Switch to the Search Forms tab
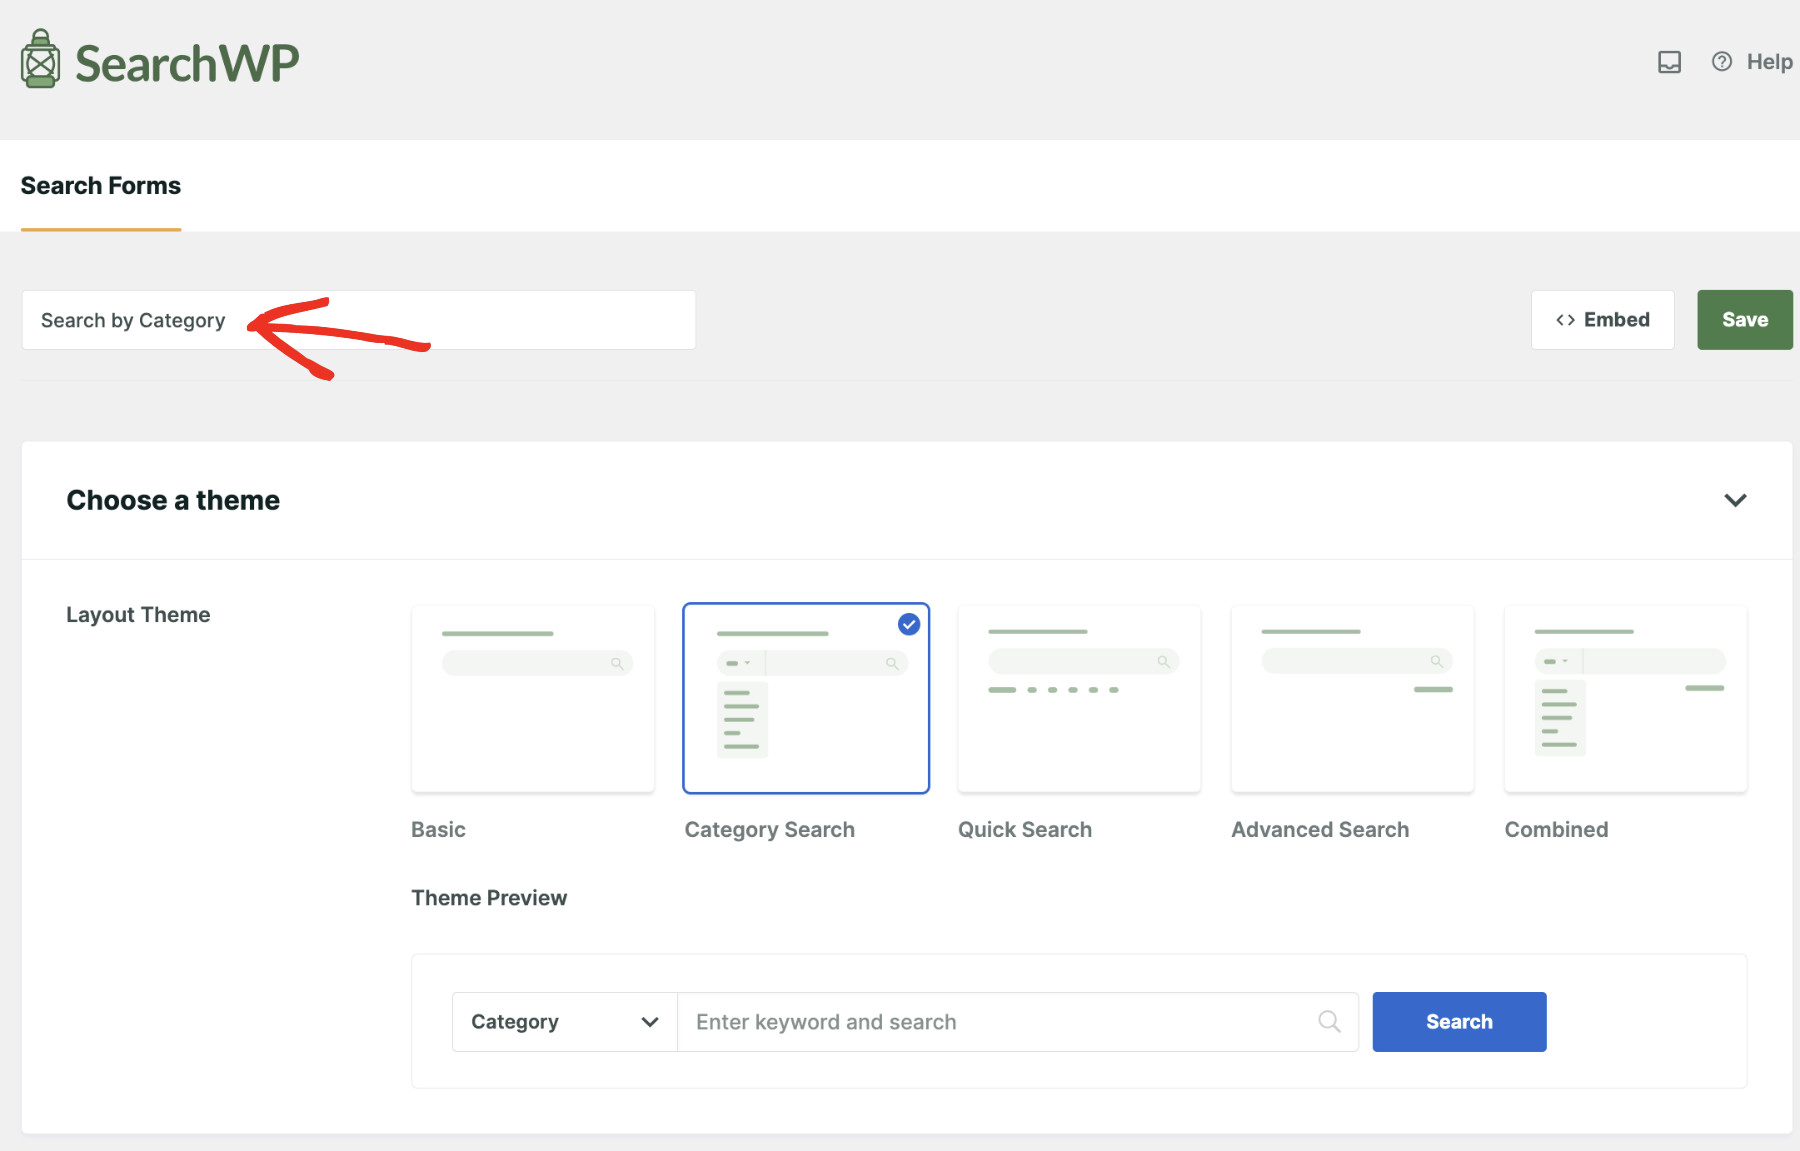The width and height of the screenshot is (1800, 1151). point(100,185)
